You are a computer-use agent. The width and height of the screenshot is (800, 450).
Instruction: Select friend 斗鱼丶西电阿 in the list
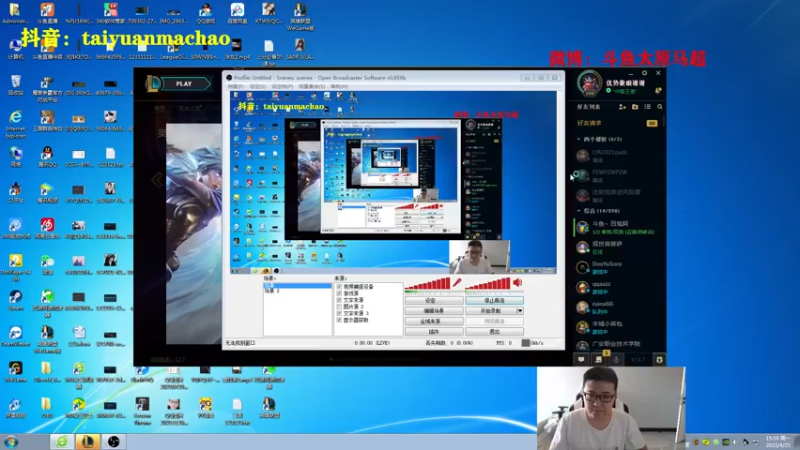[619, 228]
